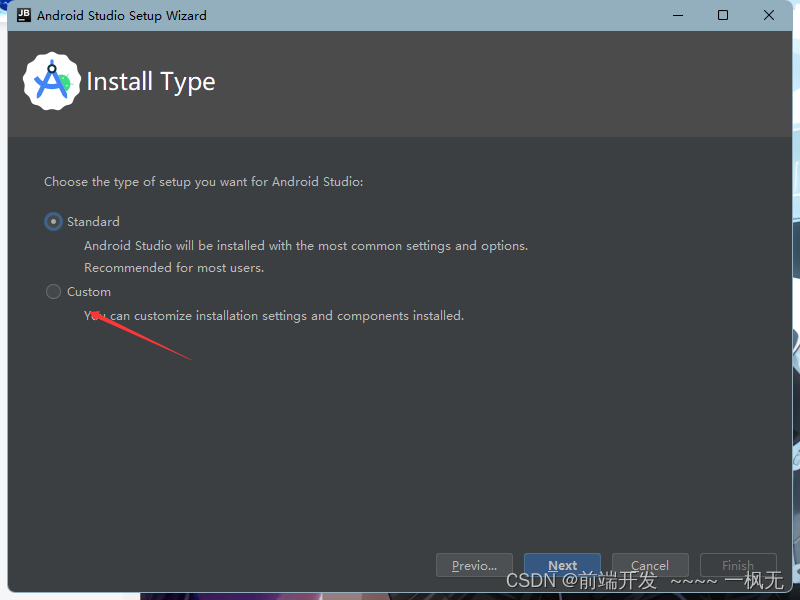This screenshot has height=600, width=800.
Task: Maximize the Setup Wizard window
Action: [x=722, y=15]
